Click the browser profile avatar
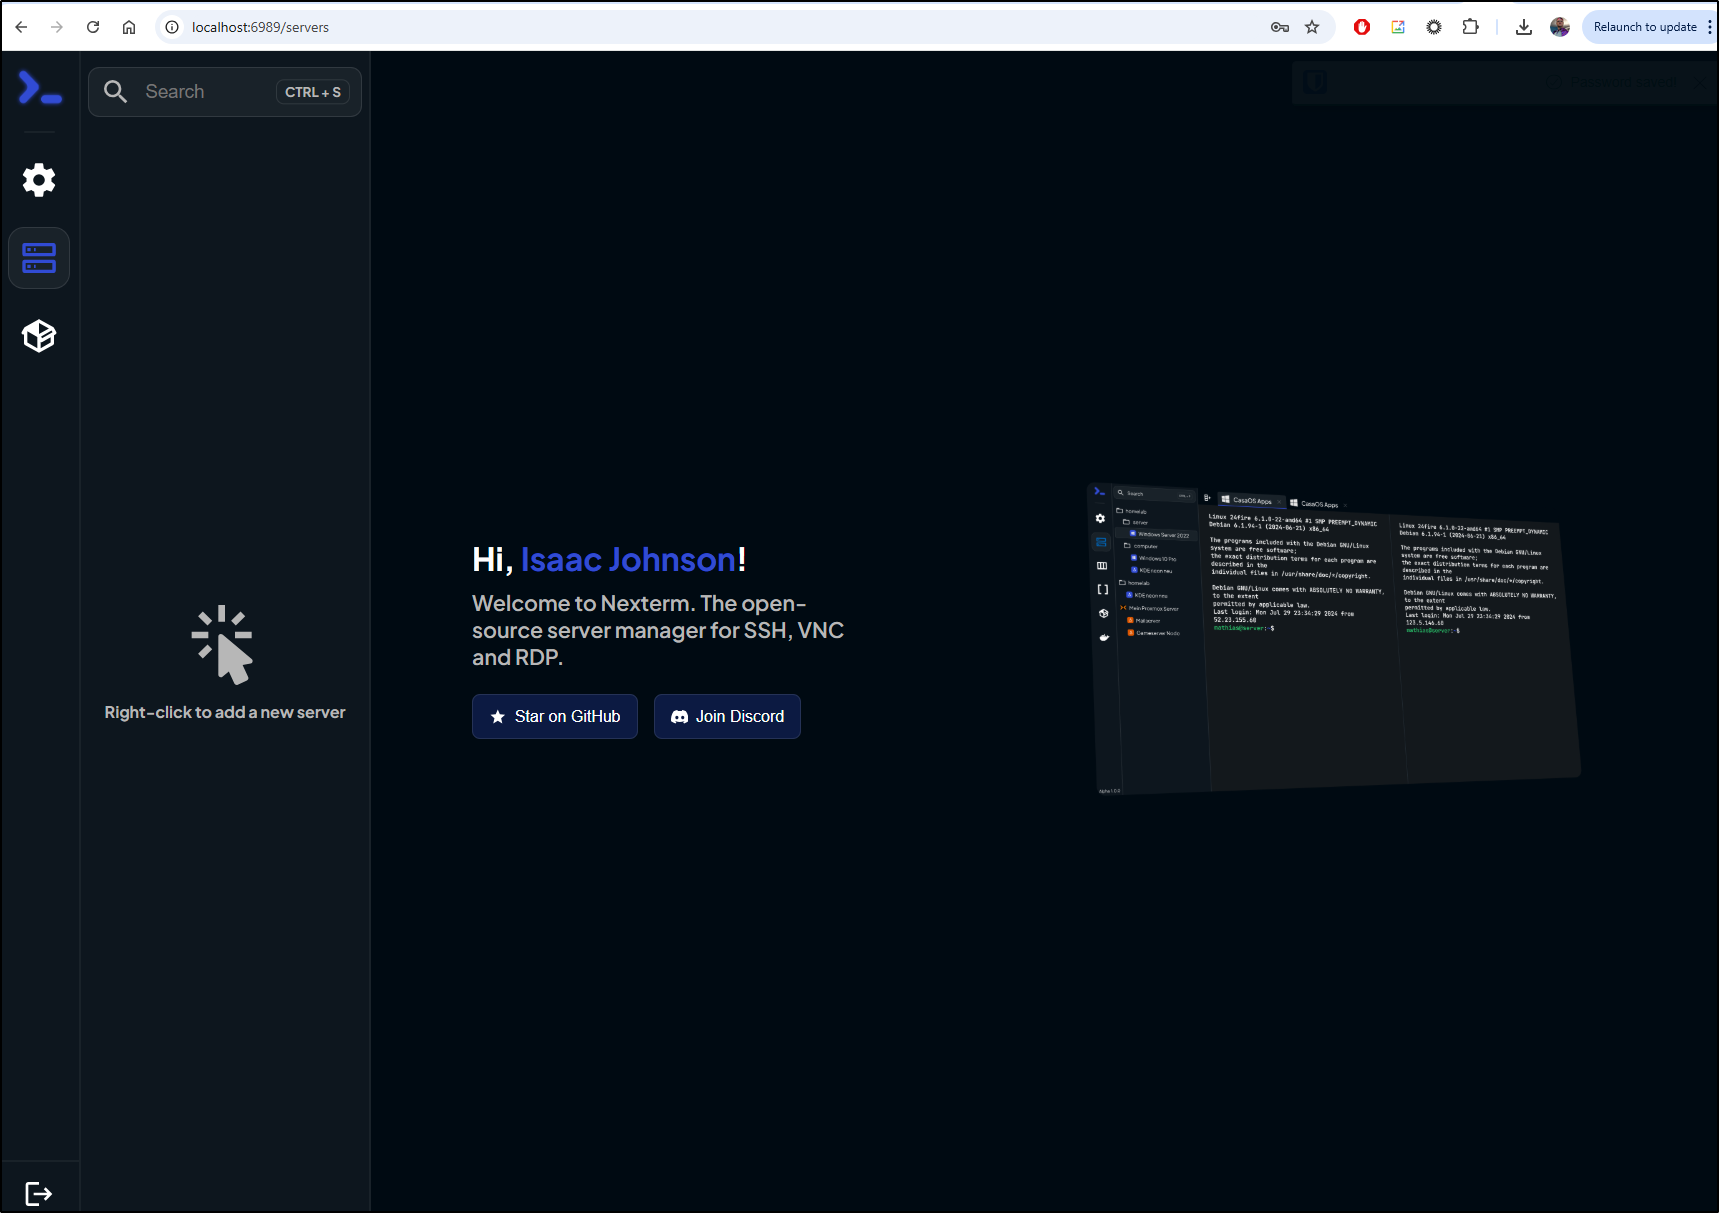 point(1560,27)
